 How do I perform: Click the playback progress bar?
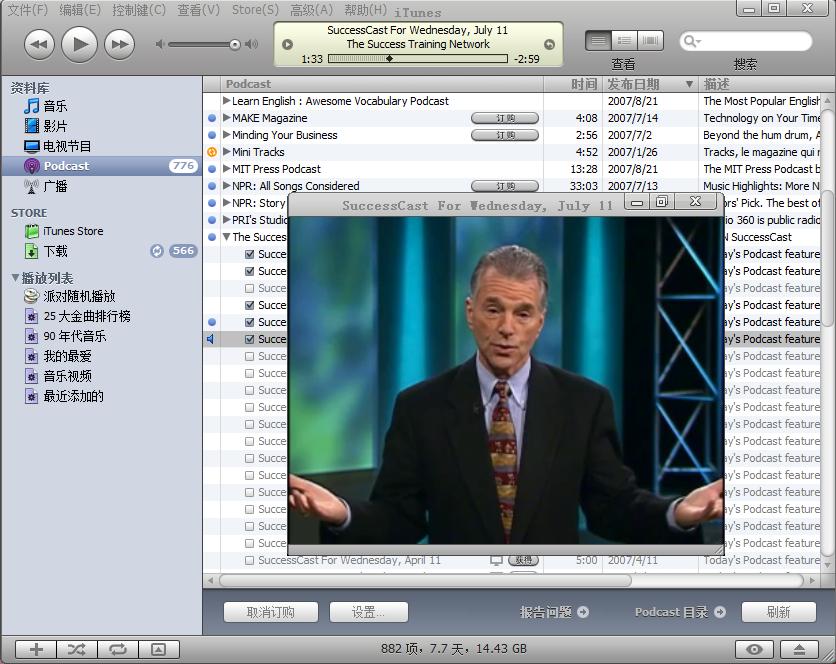[417, 59]
